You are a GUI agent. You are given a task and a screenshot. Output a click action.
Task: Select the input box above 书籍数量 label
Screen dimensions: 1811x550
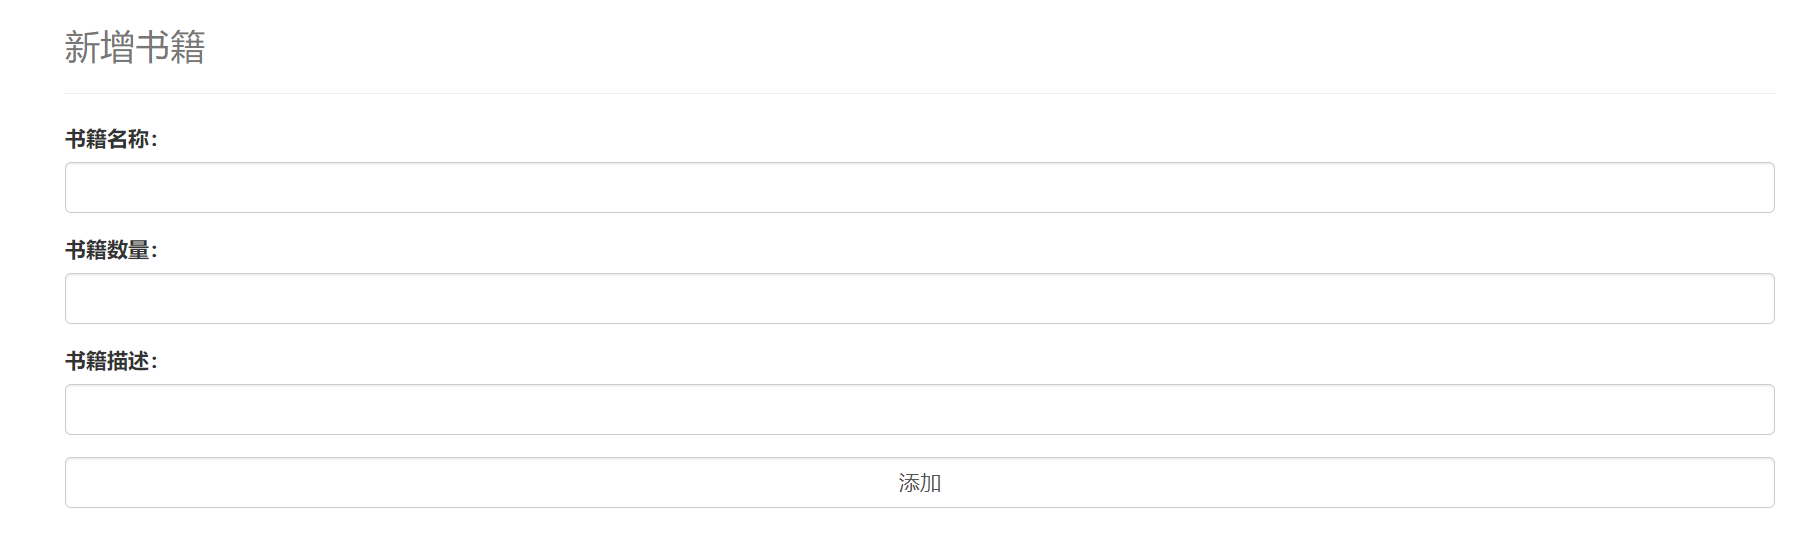pos(919,187)
